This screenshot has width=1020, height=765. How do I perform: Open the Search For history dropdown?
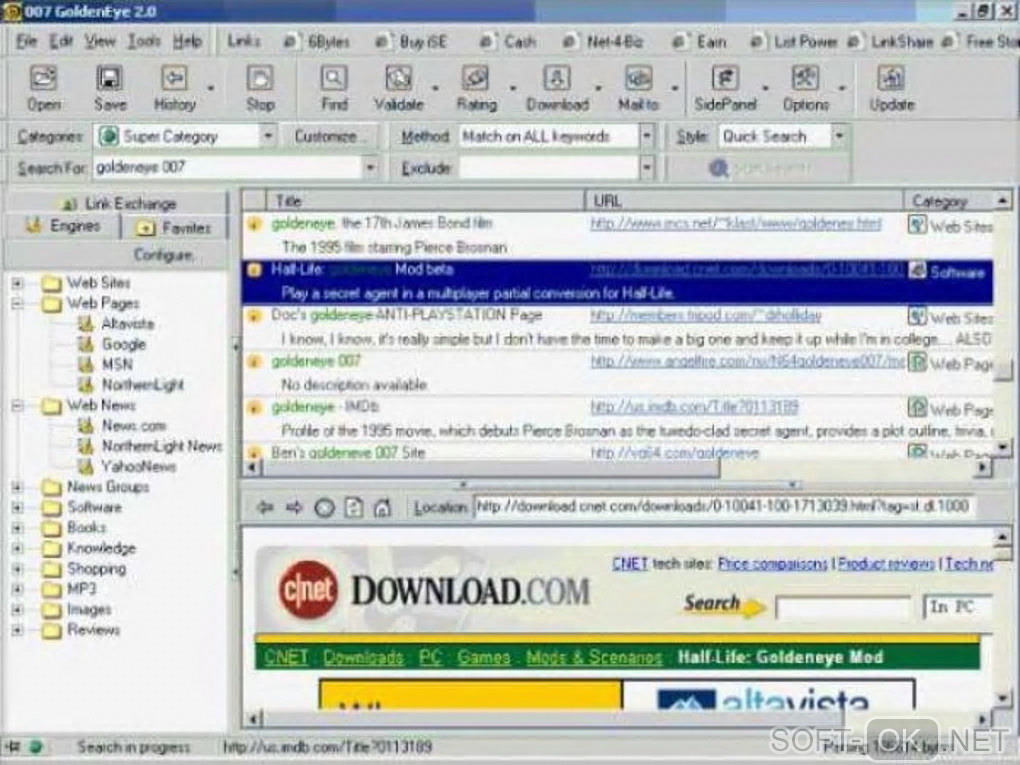pos(369,168)
